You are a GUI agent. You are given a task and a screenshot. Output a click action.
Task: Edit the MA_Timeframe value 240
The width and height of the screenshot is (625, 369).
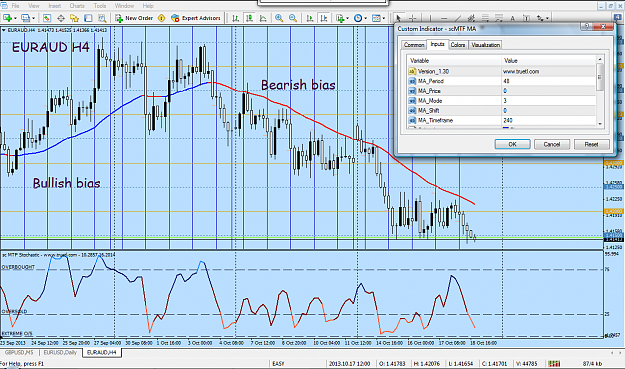[548, 120]
